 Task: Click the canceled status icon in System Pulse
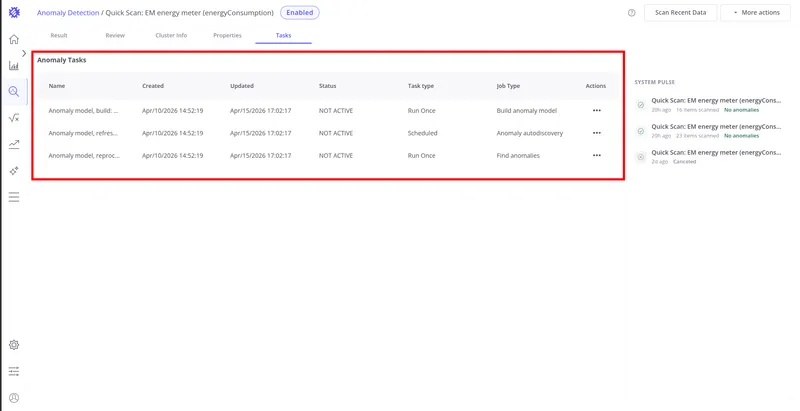(641, 157)
